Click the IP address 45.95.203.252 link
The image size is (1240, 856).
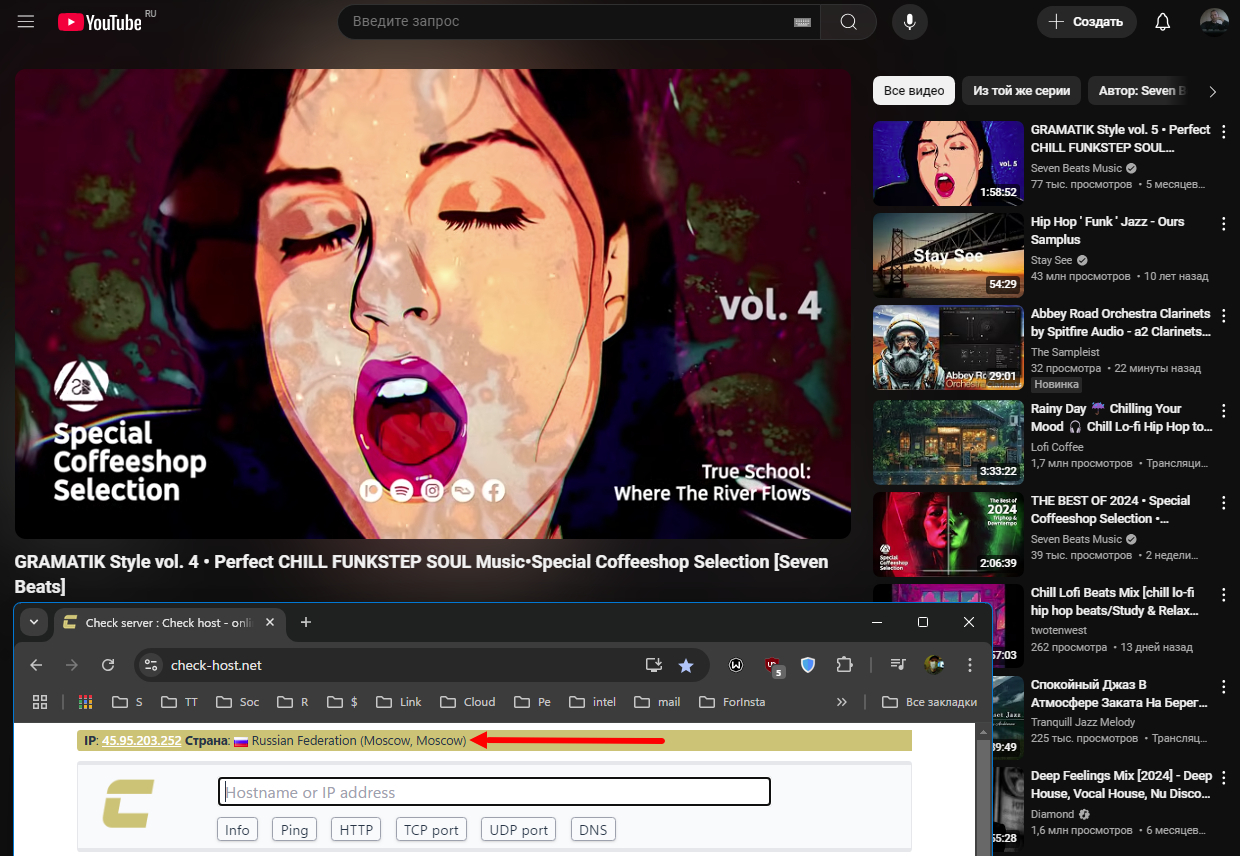(x=141, y=741)
